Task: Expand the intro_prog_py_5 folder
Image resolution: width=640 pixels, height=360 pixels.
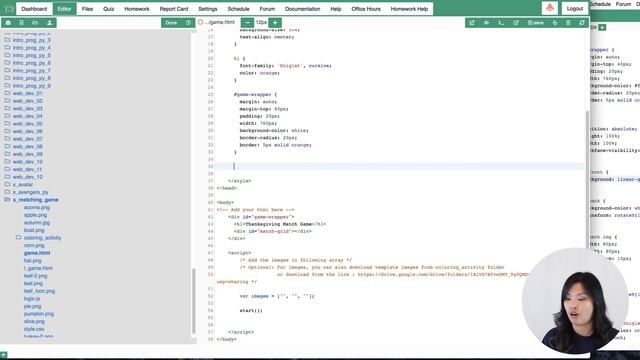Action: [31, 56]
